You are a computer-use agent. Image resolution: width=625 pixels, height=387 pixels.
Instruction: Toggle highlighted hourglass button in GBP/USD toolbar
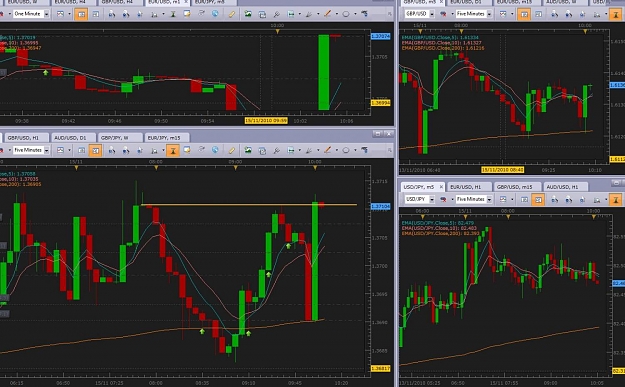[616, 14]
